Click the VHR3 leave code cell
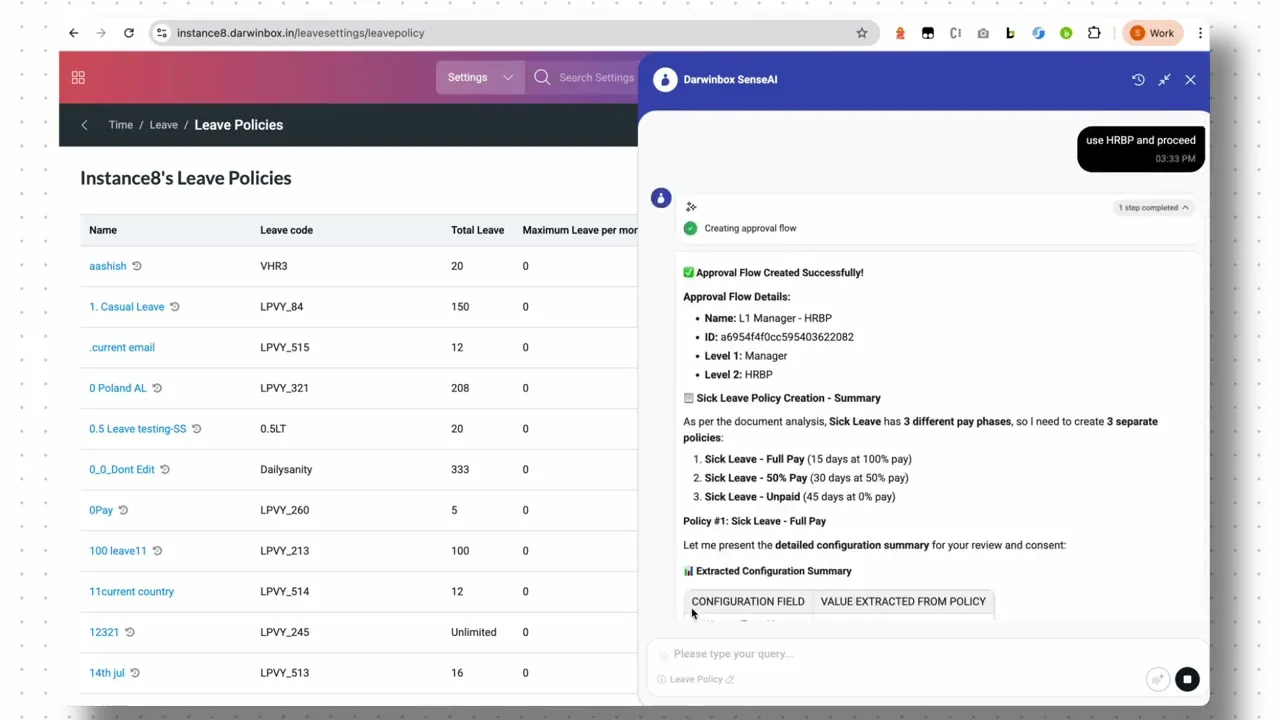 click(x=274, y=266)
